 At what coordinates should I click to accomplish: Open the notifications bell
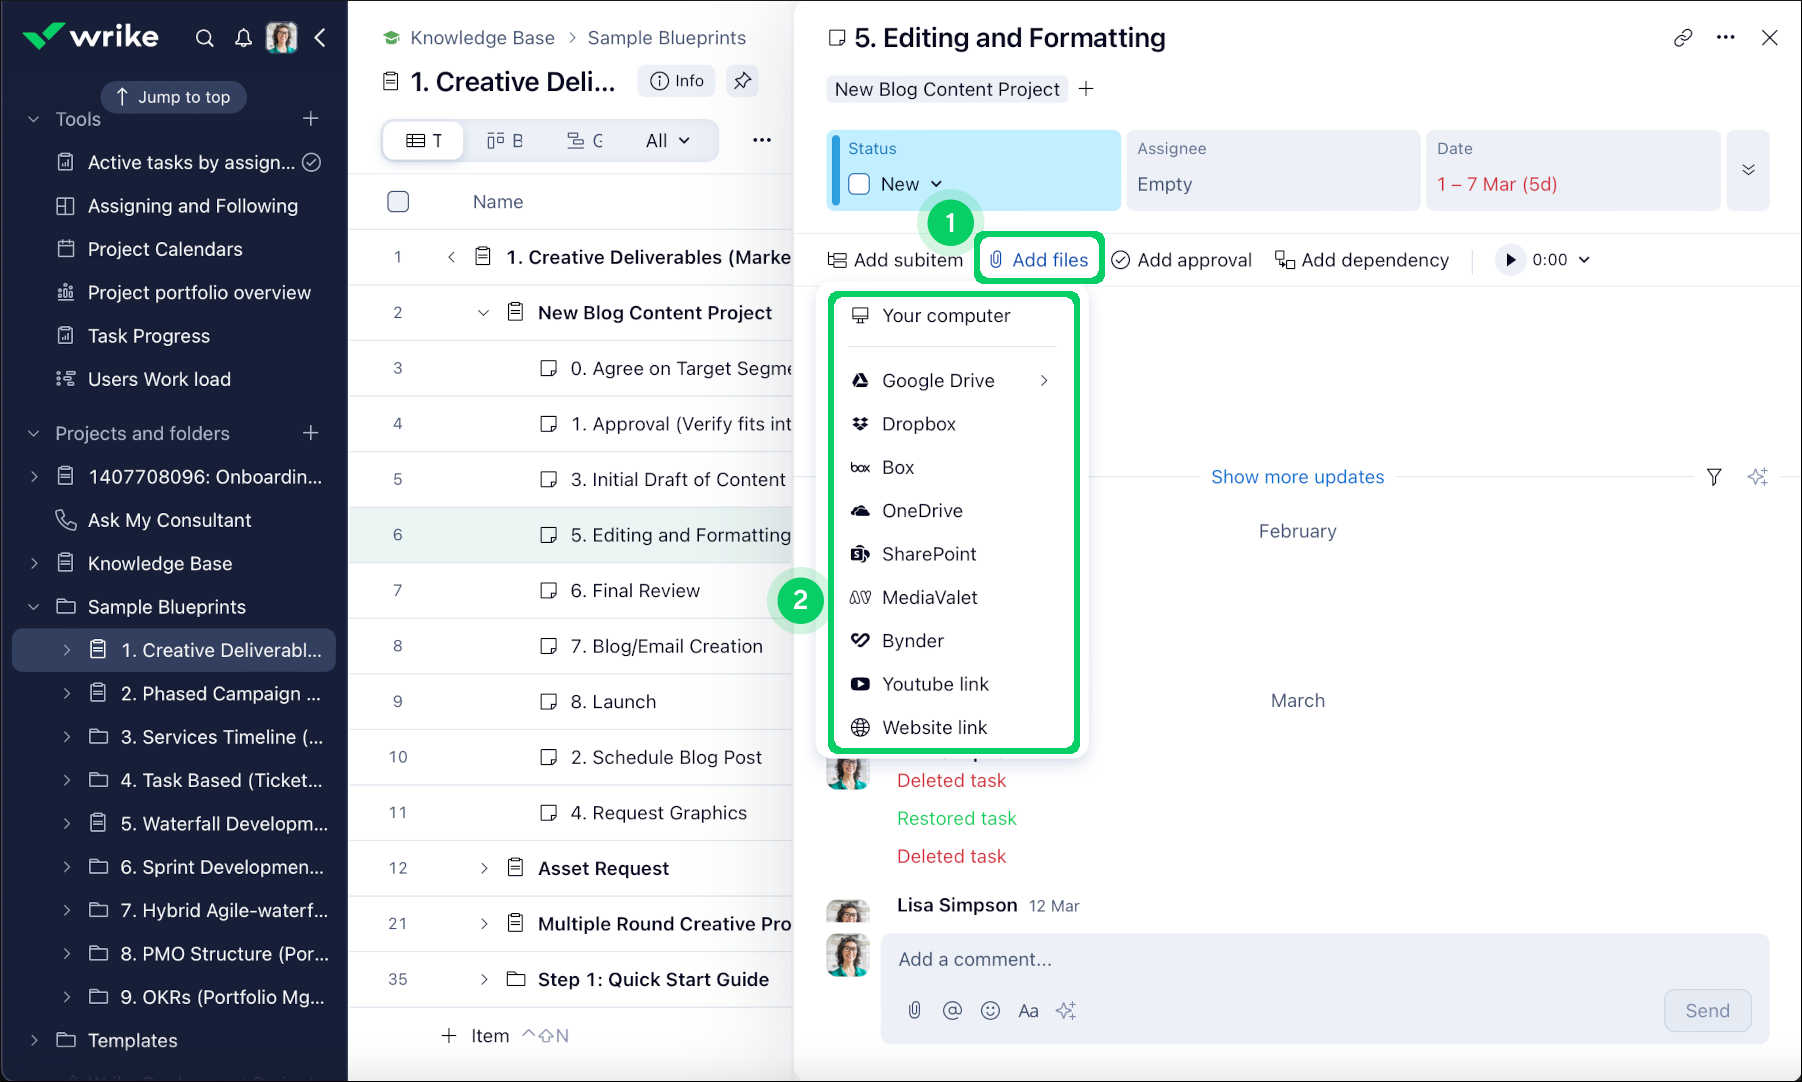(243, 38)
